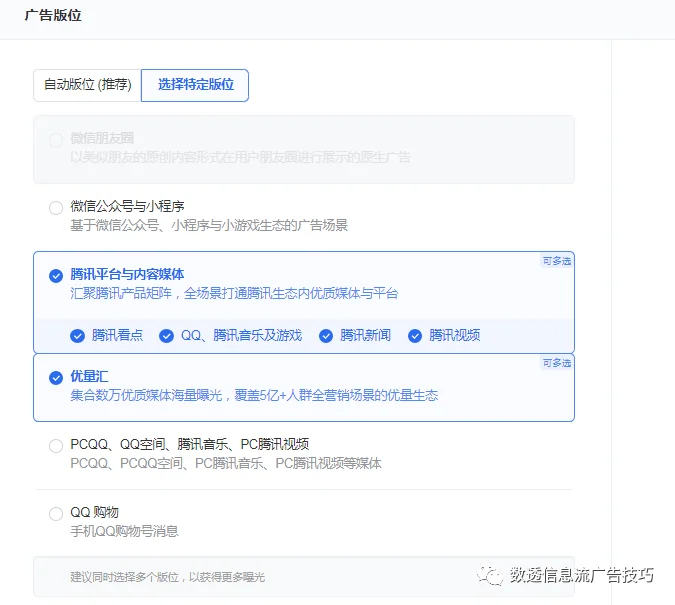The width and height of the screenshot is (675, 605).
Task: Click the 微信公众号与小程序 title text
Action: 127,206
